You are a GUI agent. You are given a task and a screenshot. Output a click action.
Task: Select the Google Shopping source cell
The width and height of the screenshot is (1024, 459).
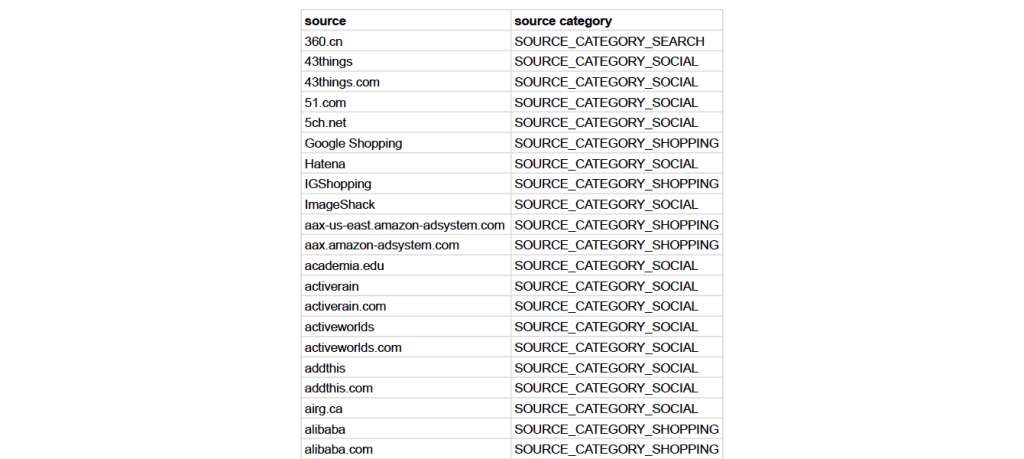pyautogui.click(x=353, y=143)
